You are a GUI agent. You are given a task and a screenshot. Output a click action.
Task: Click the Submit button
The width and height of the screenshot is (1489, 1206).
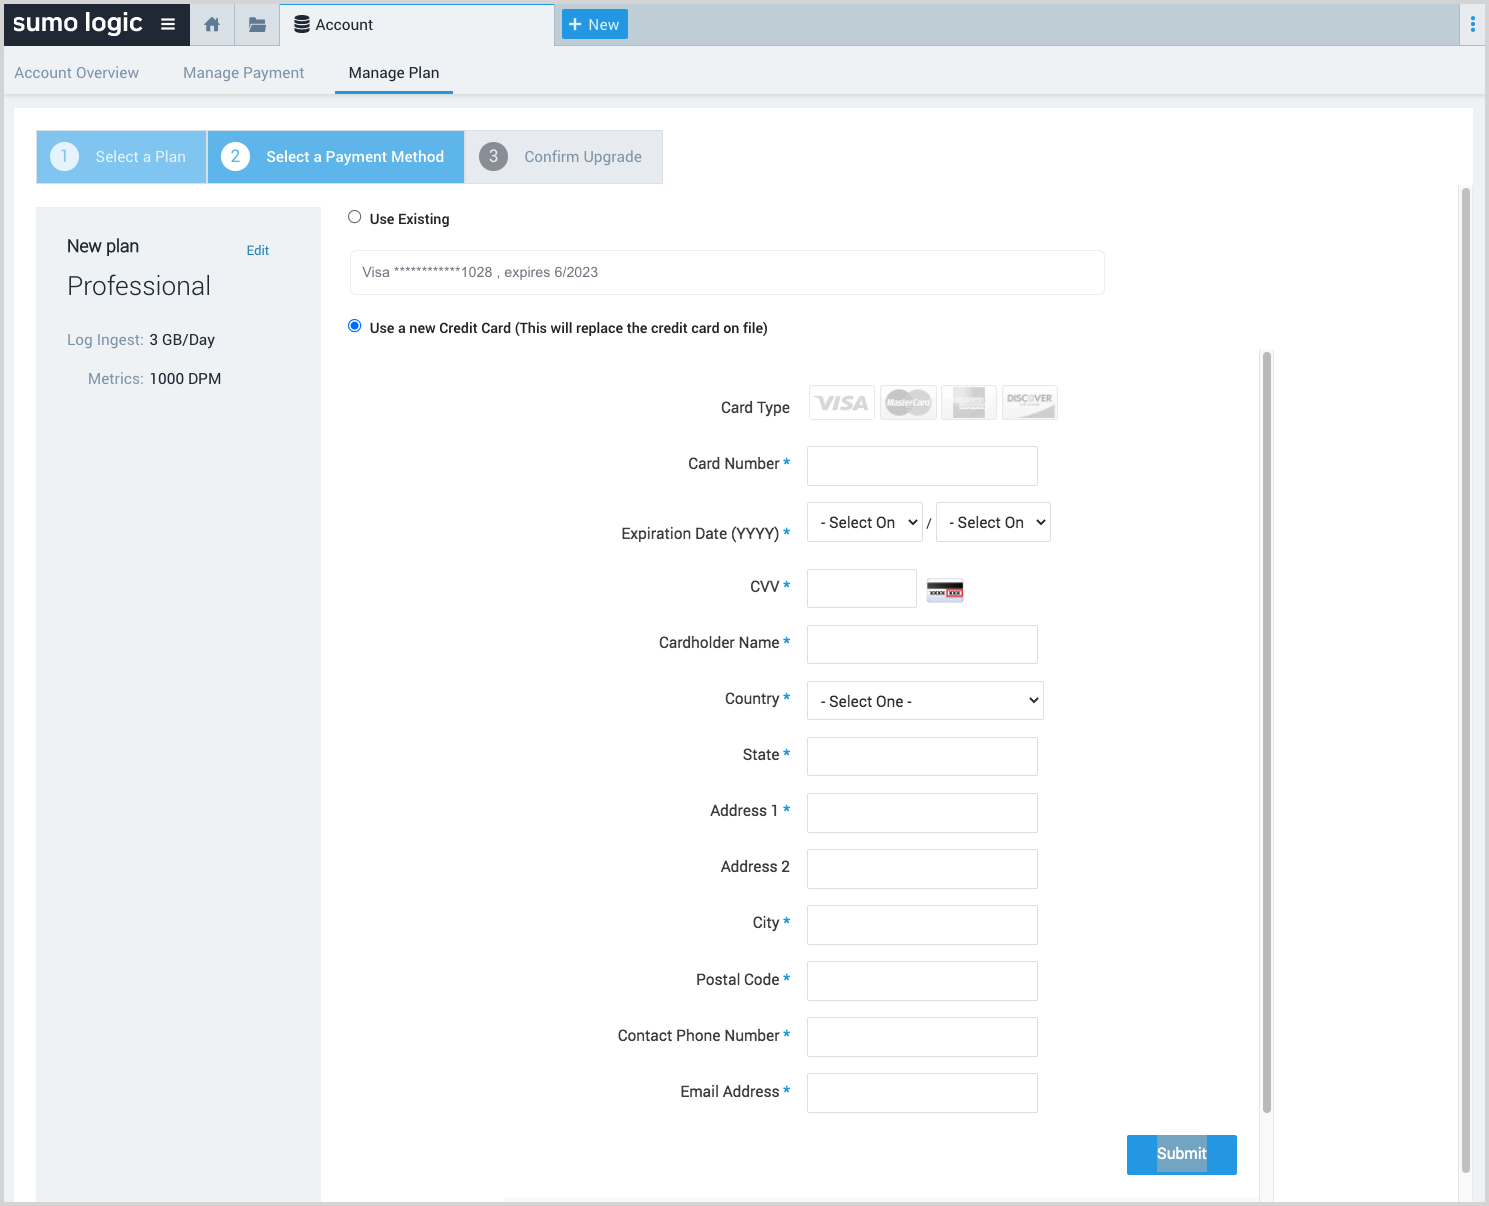[x=1181, y=1154]
